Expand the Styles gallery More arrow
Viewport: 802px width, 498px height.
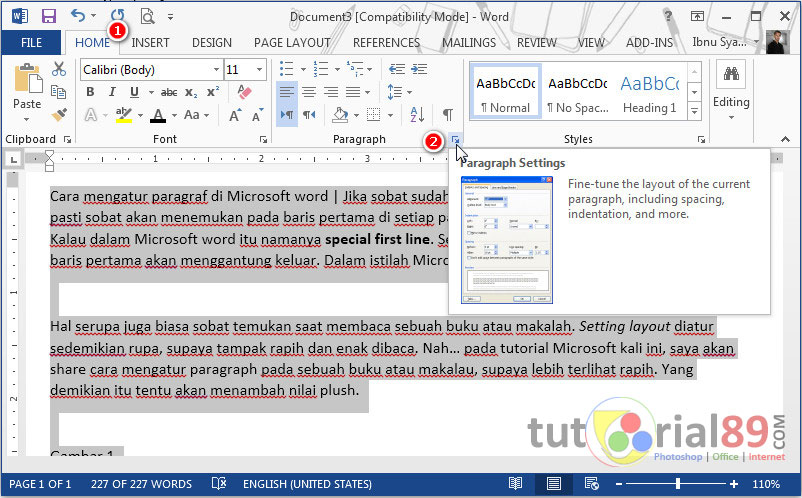(694, 110)
